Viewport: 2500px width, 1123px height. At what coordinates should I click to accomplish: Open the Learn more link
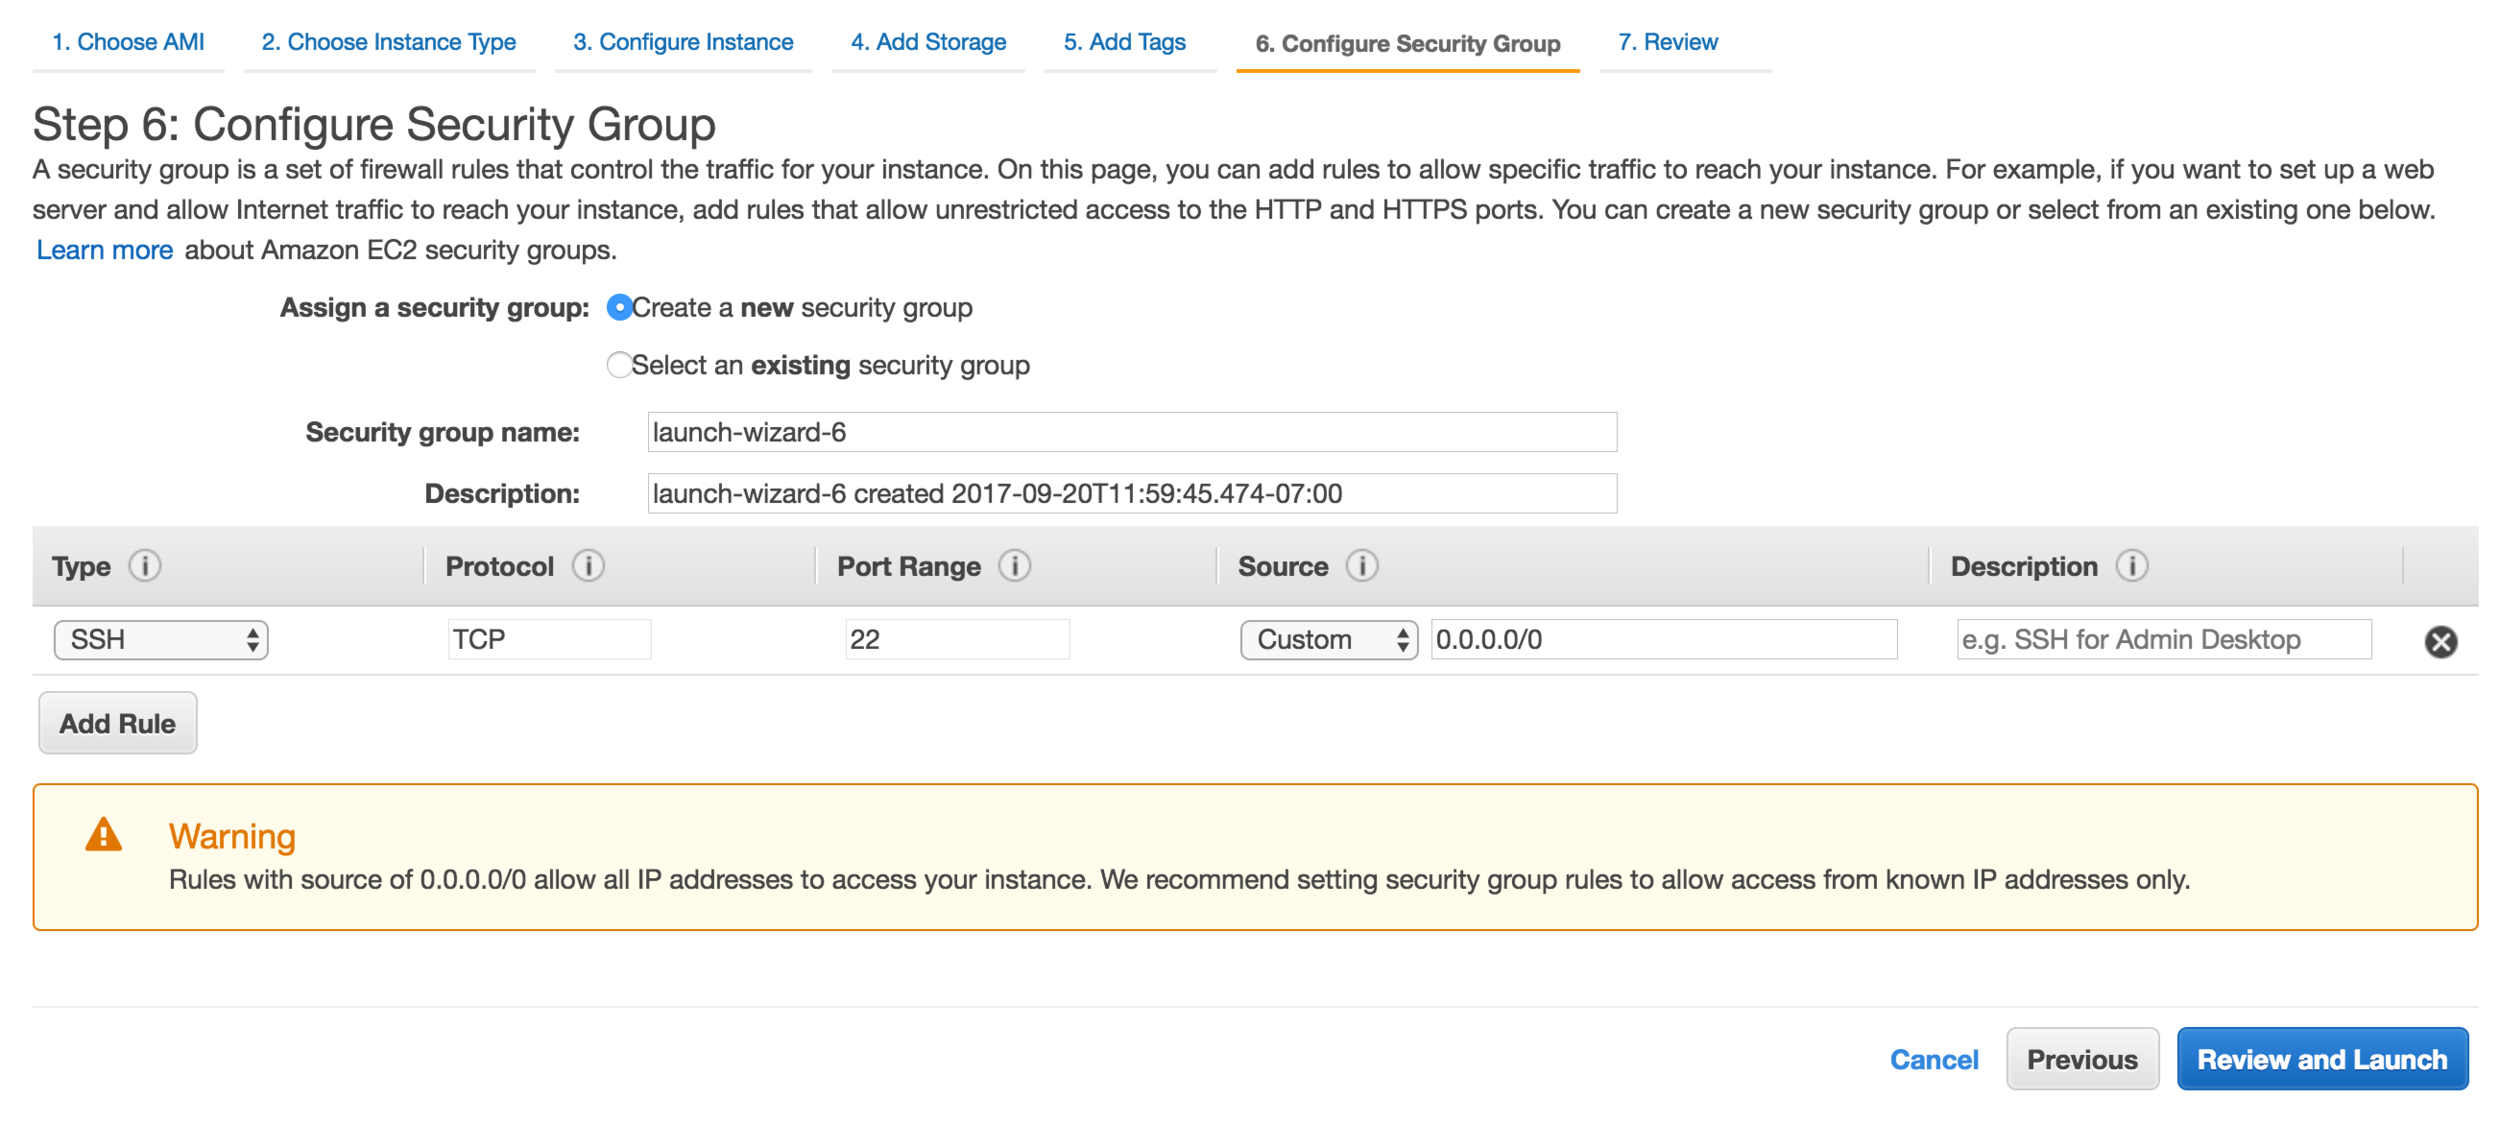105,250
